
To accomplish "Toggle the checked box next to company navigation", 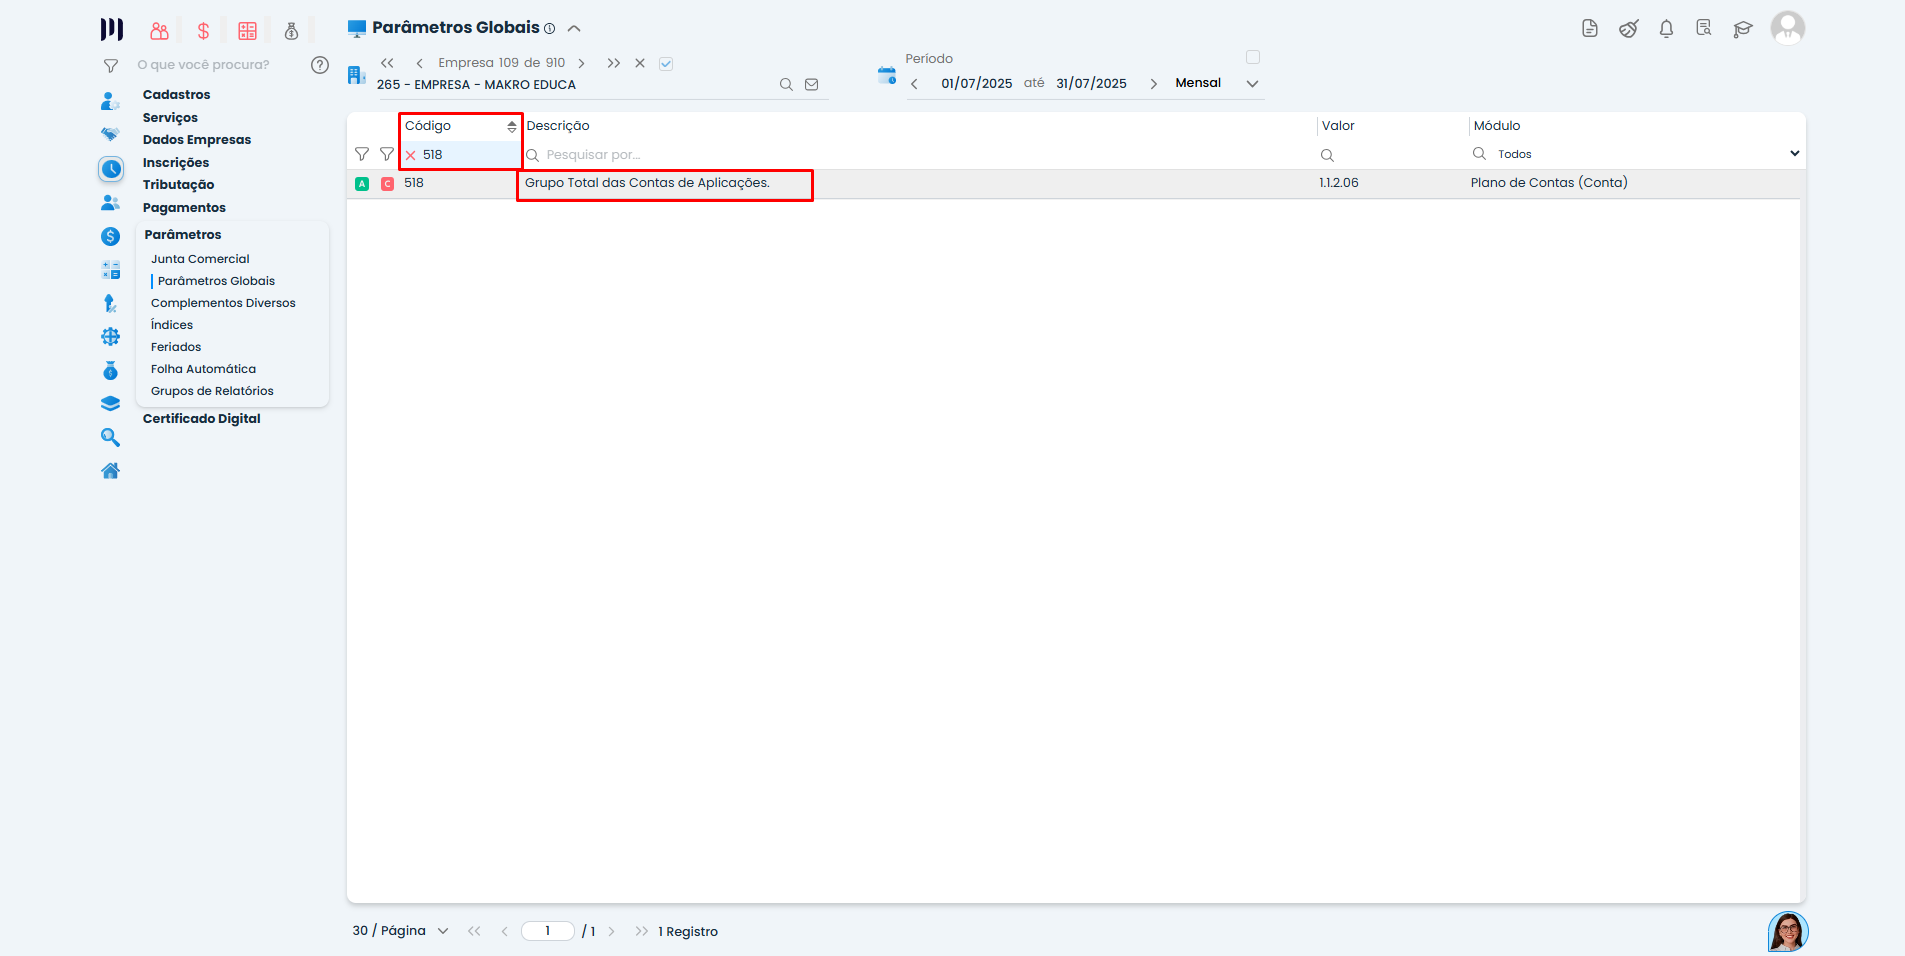I will click(666, 64).
